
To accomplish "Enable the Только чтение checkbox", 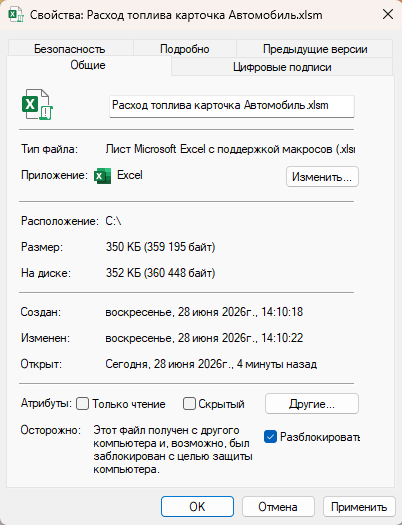I will tap(82, 403).
